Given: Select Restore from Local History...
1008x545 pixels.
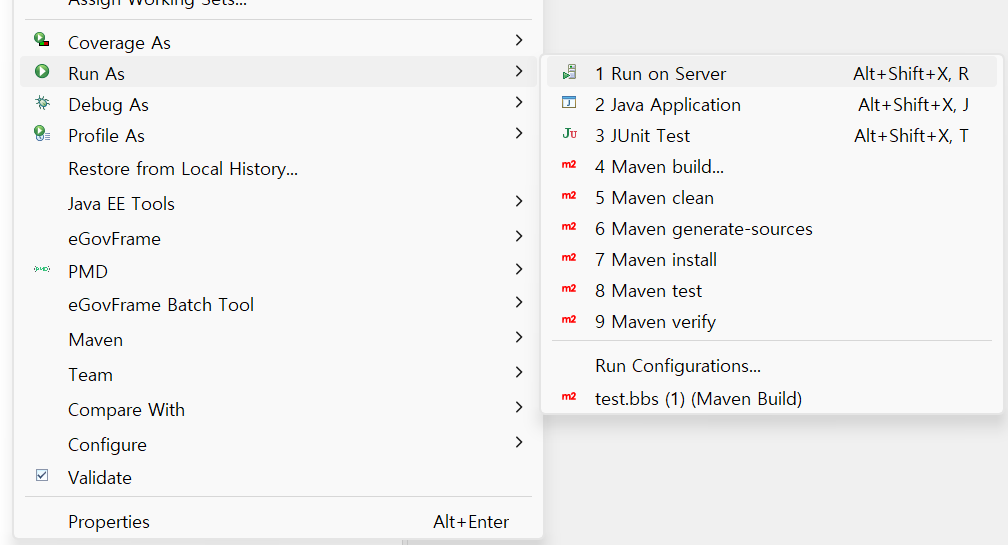Looking at the screenshot, I should 183,169.
